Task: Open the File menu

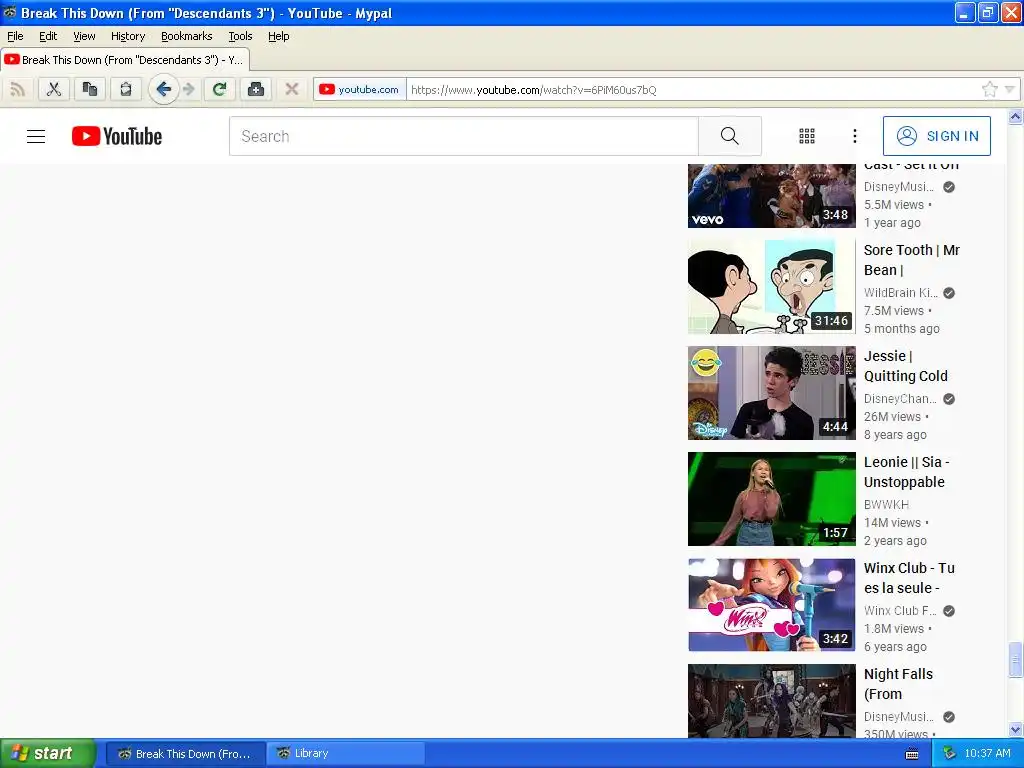Action: 15,36
